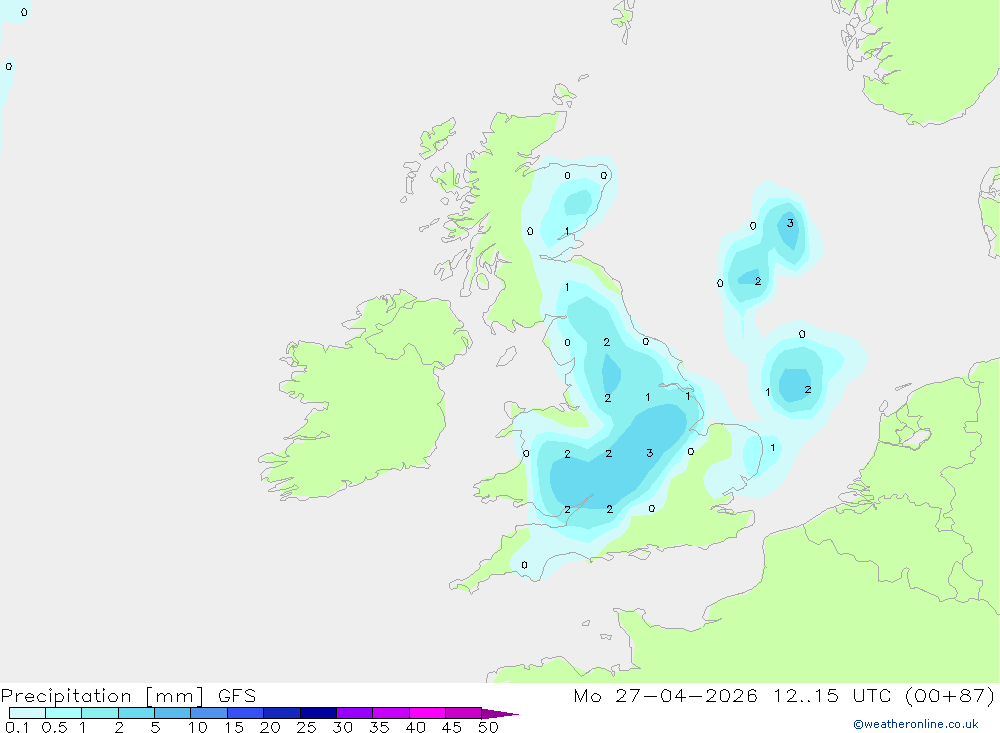Click the 45 to 50 mm legend swatch
This screenshot has width=1000, height=733.
point(463,713)
